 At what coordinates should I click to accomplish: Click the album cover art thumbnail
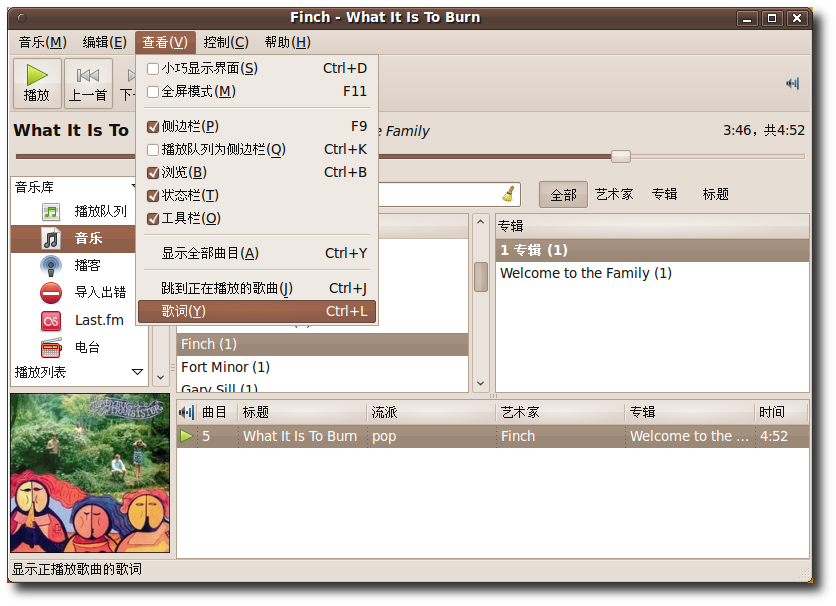tap(90, 473)
